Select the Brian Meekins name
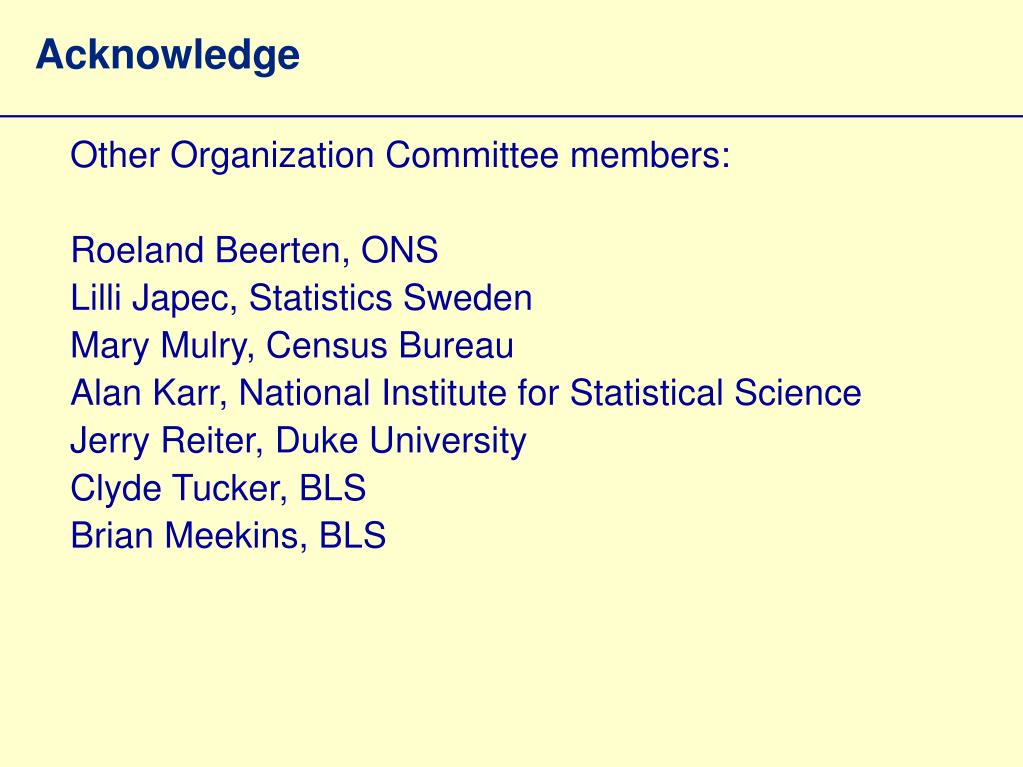The height and width of the screenshot is (767, 1023). click(189, 535)
